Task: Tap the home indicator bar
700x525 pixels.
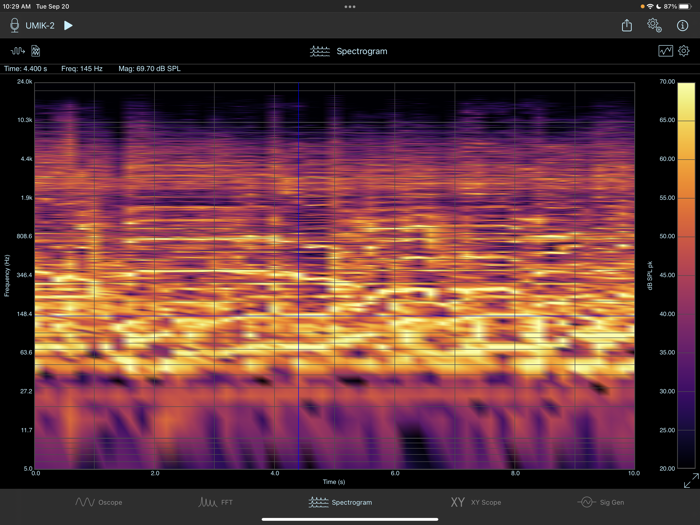Action: (x=350, y=520)
